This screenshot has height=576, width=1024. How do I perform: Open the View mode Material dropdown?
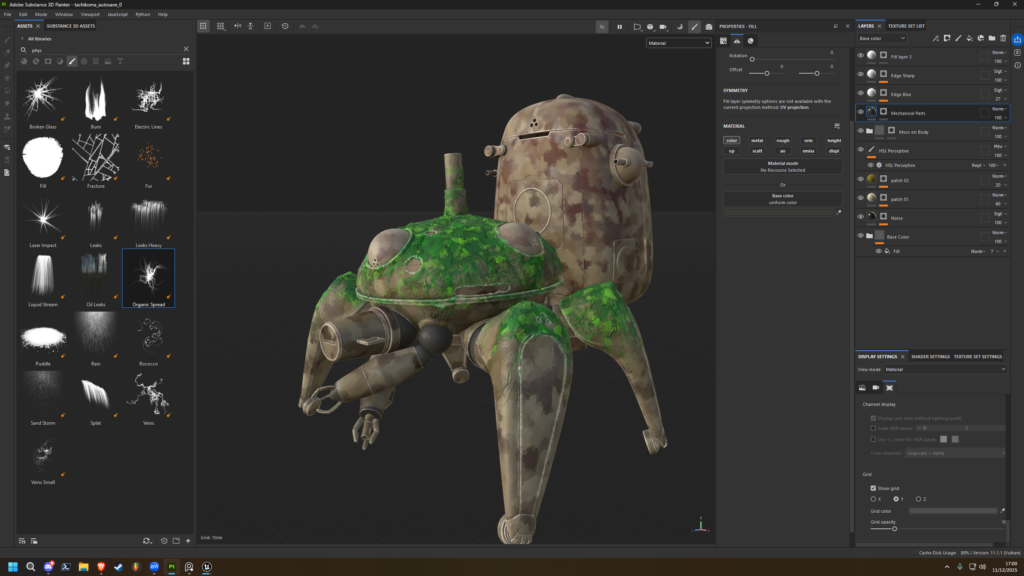click(x=945, y=369)
